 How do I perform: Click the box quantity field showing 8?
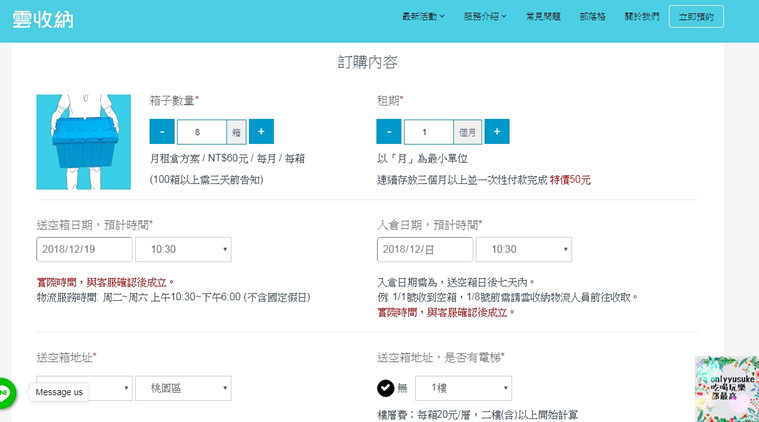(x=202, y=132)
